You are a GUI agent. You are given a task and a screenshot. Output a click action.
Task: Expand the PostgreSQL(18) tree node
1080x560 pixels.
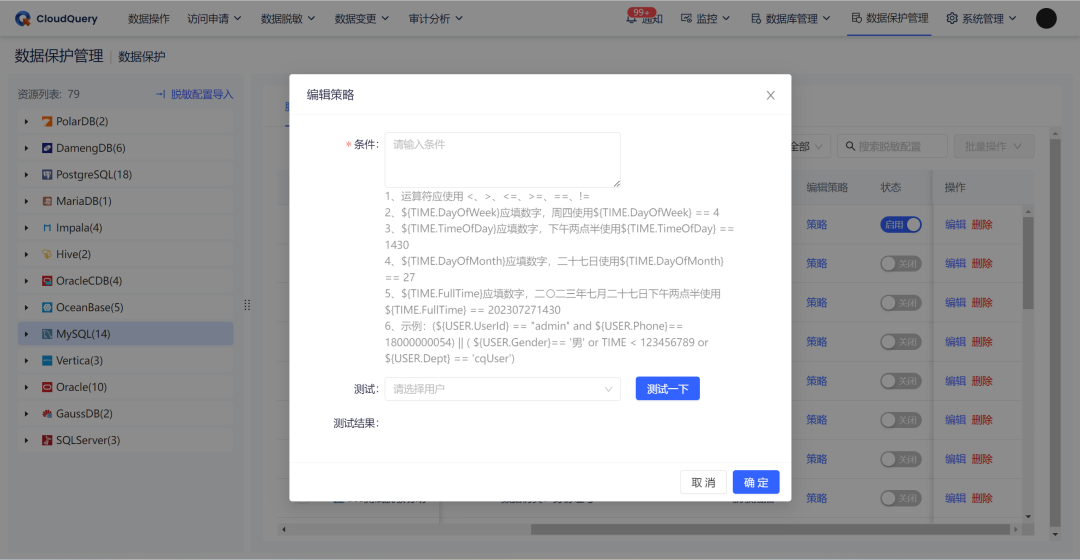point(27,175)
